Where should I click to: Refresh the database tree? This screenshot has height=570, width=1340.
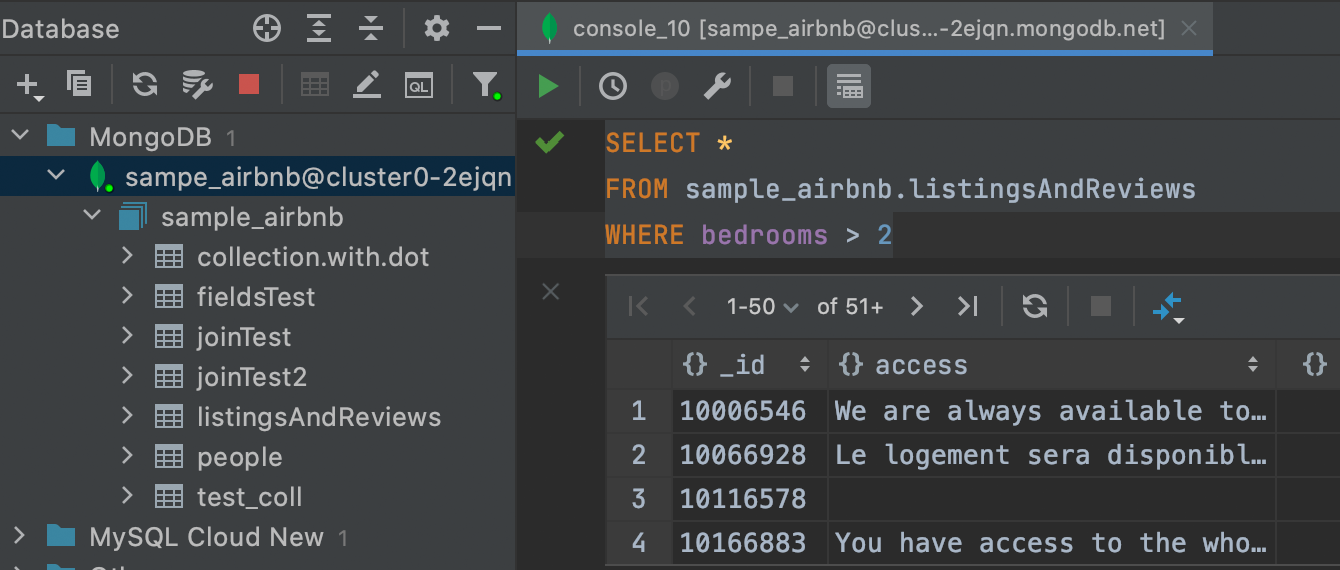pos(146,85)
